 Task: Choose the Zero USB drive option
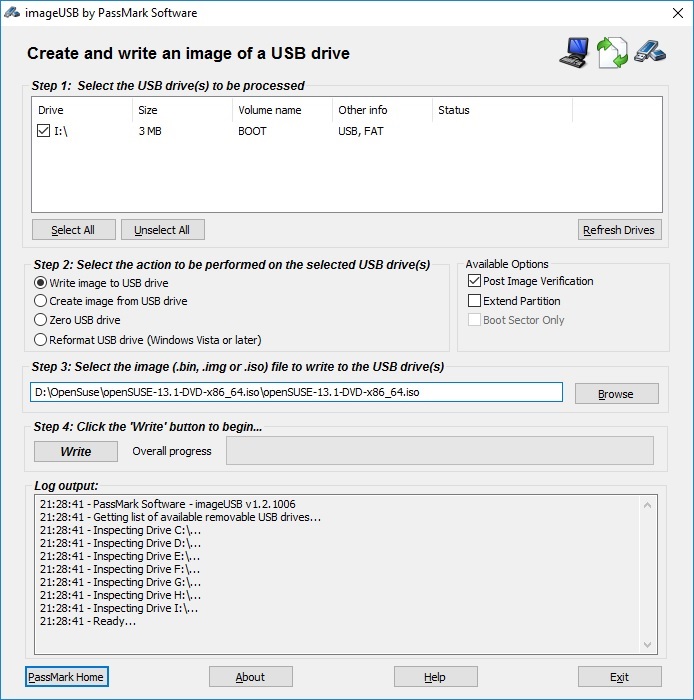41,320
